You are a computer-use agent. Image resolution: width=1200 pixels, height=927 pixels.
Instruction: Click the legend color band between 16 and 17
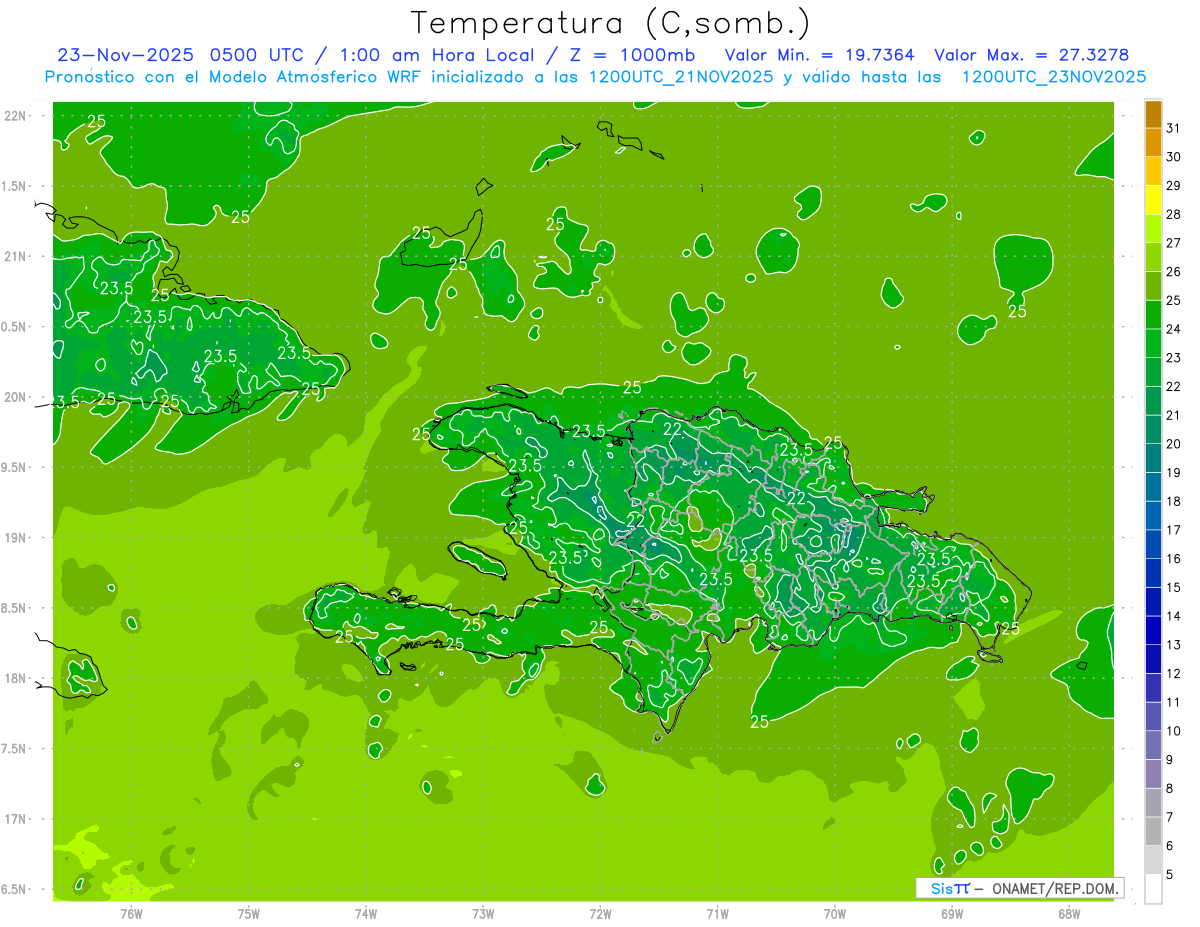[1153, 545]
